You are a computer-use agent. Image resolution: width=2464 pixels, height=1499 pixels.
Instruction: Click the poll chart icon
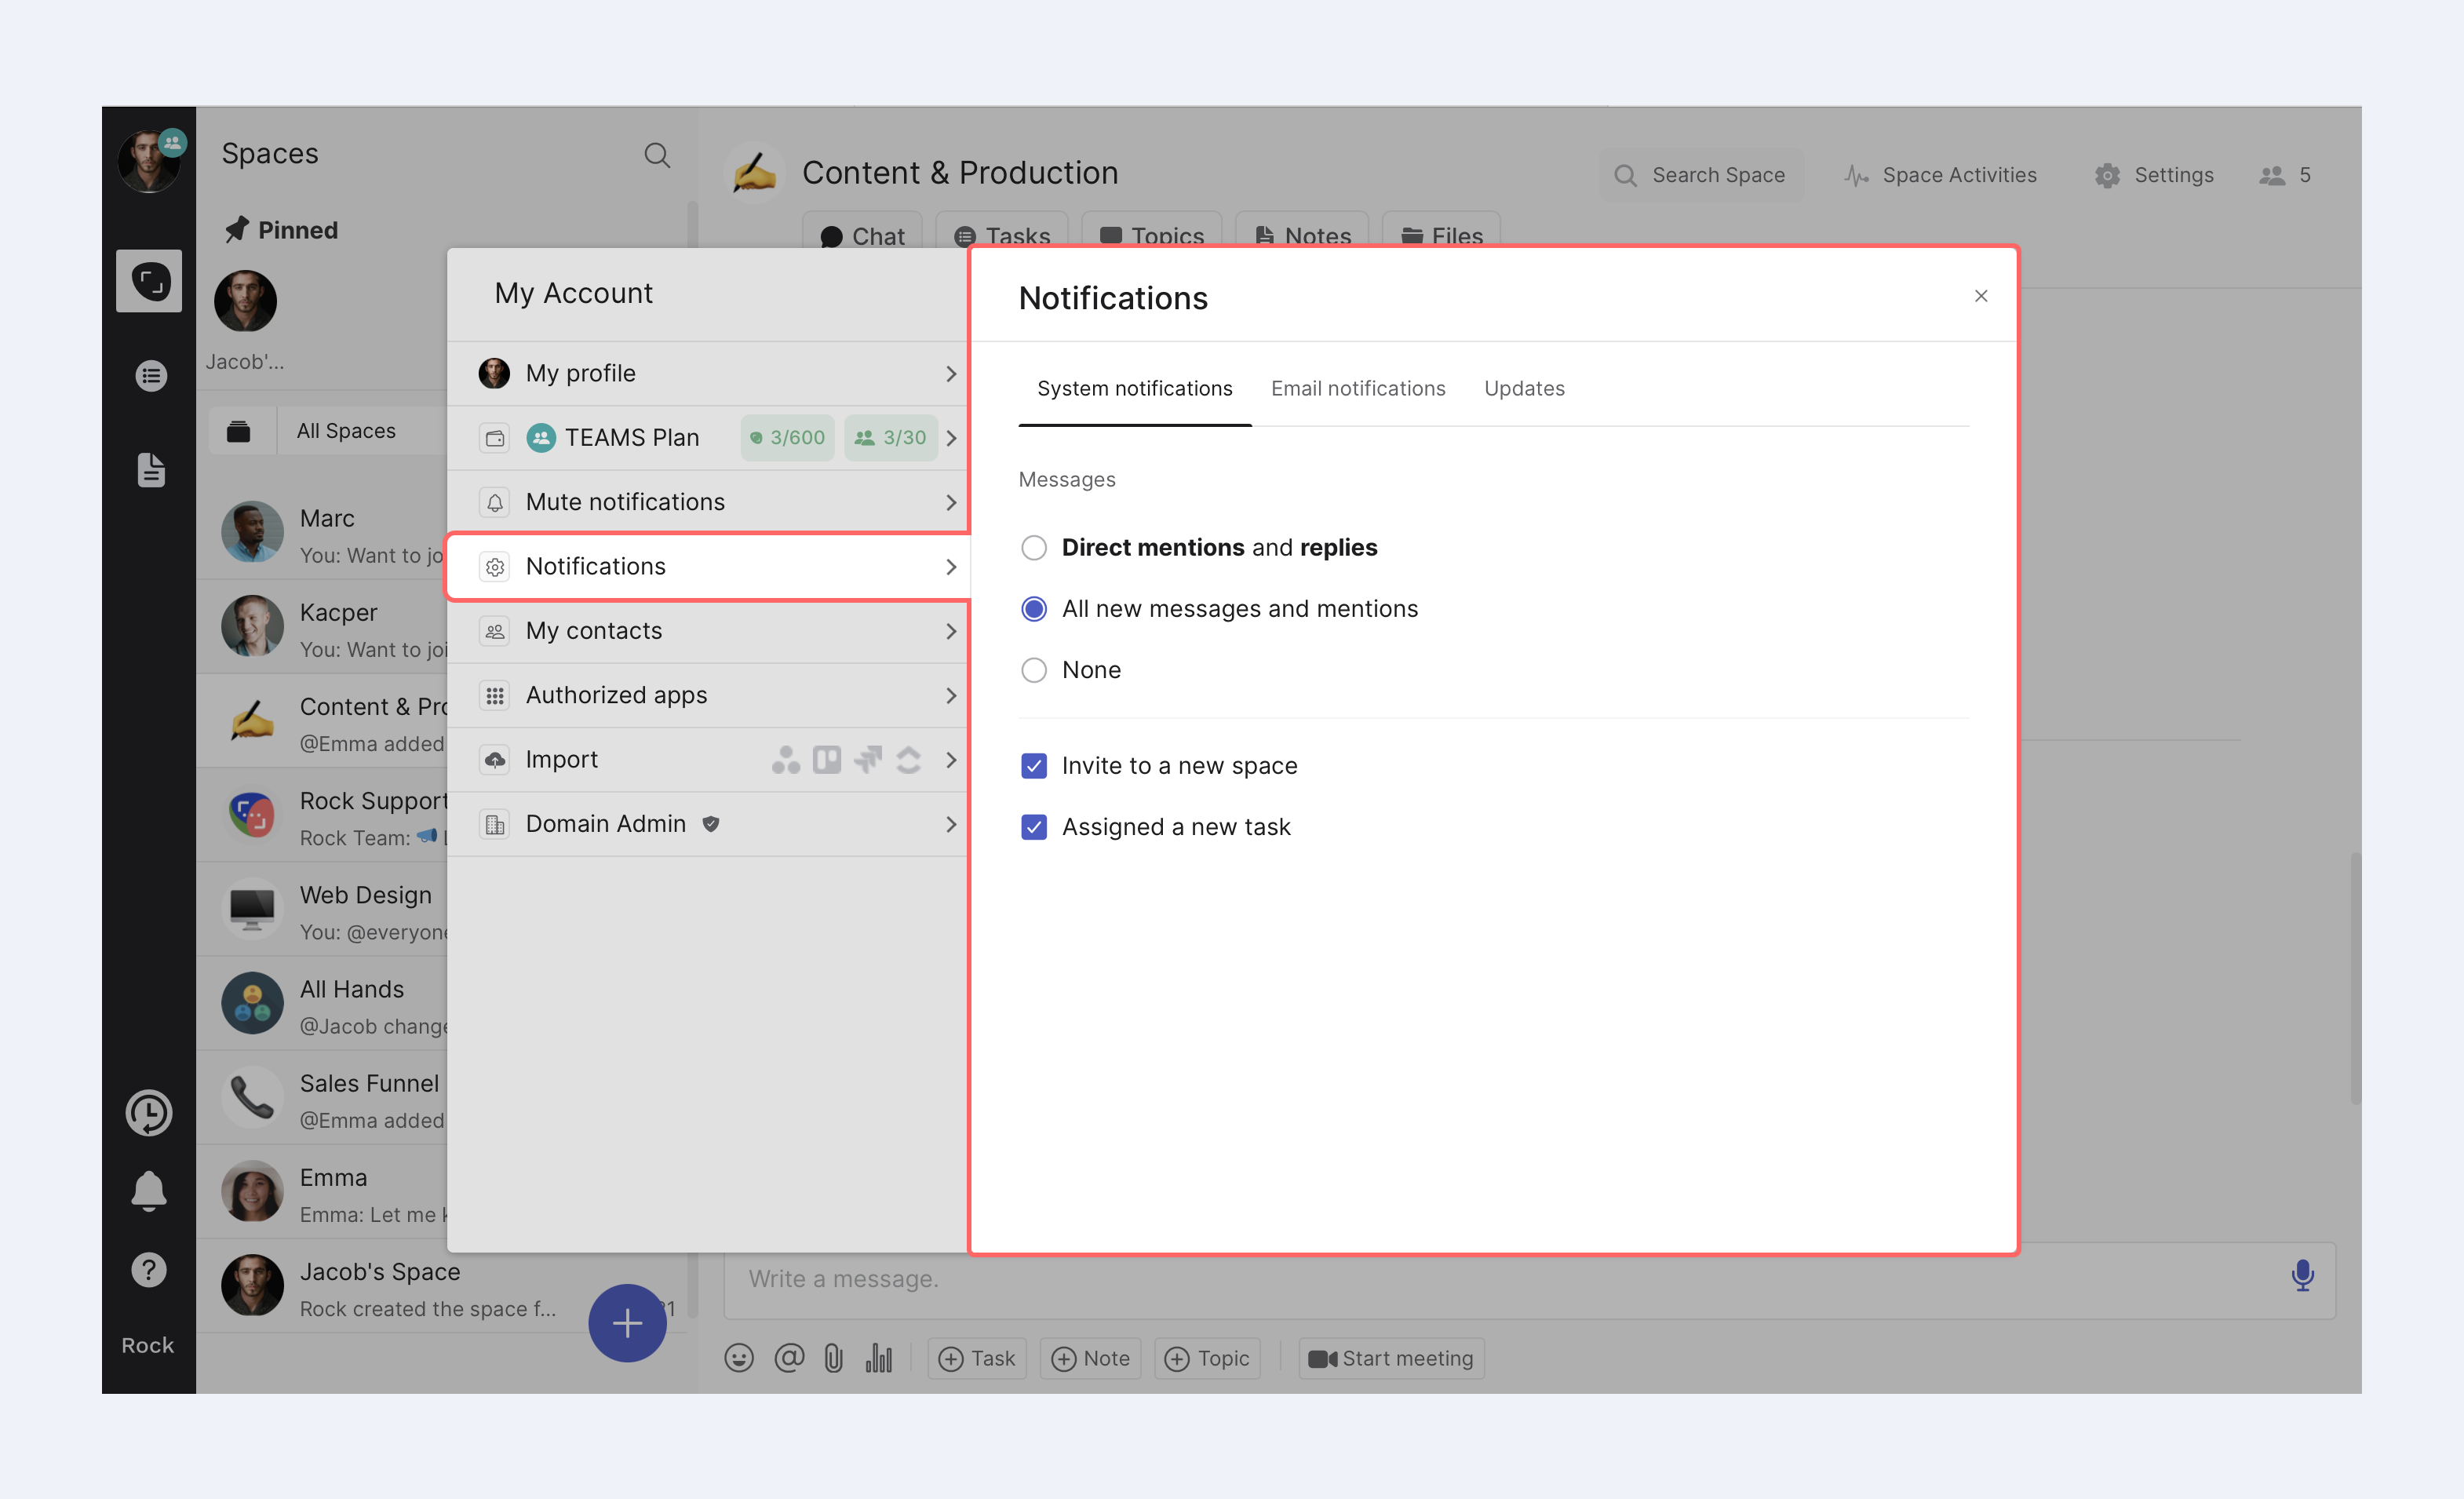(878, 1358)
